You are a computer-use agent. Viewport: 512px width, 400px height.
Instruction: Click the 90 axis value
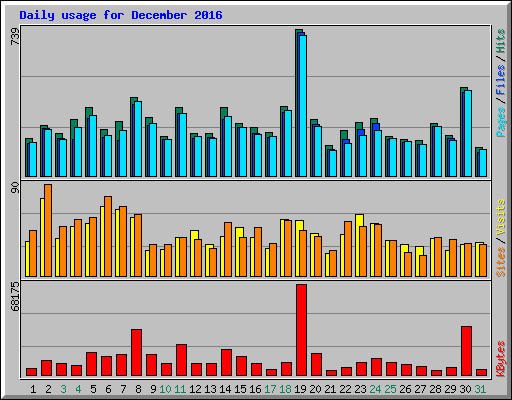(15, 188)
